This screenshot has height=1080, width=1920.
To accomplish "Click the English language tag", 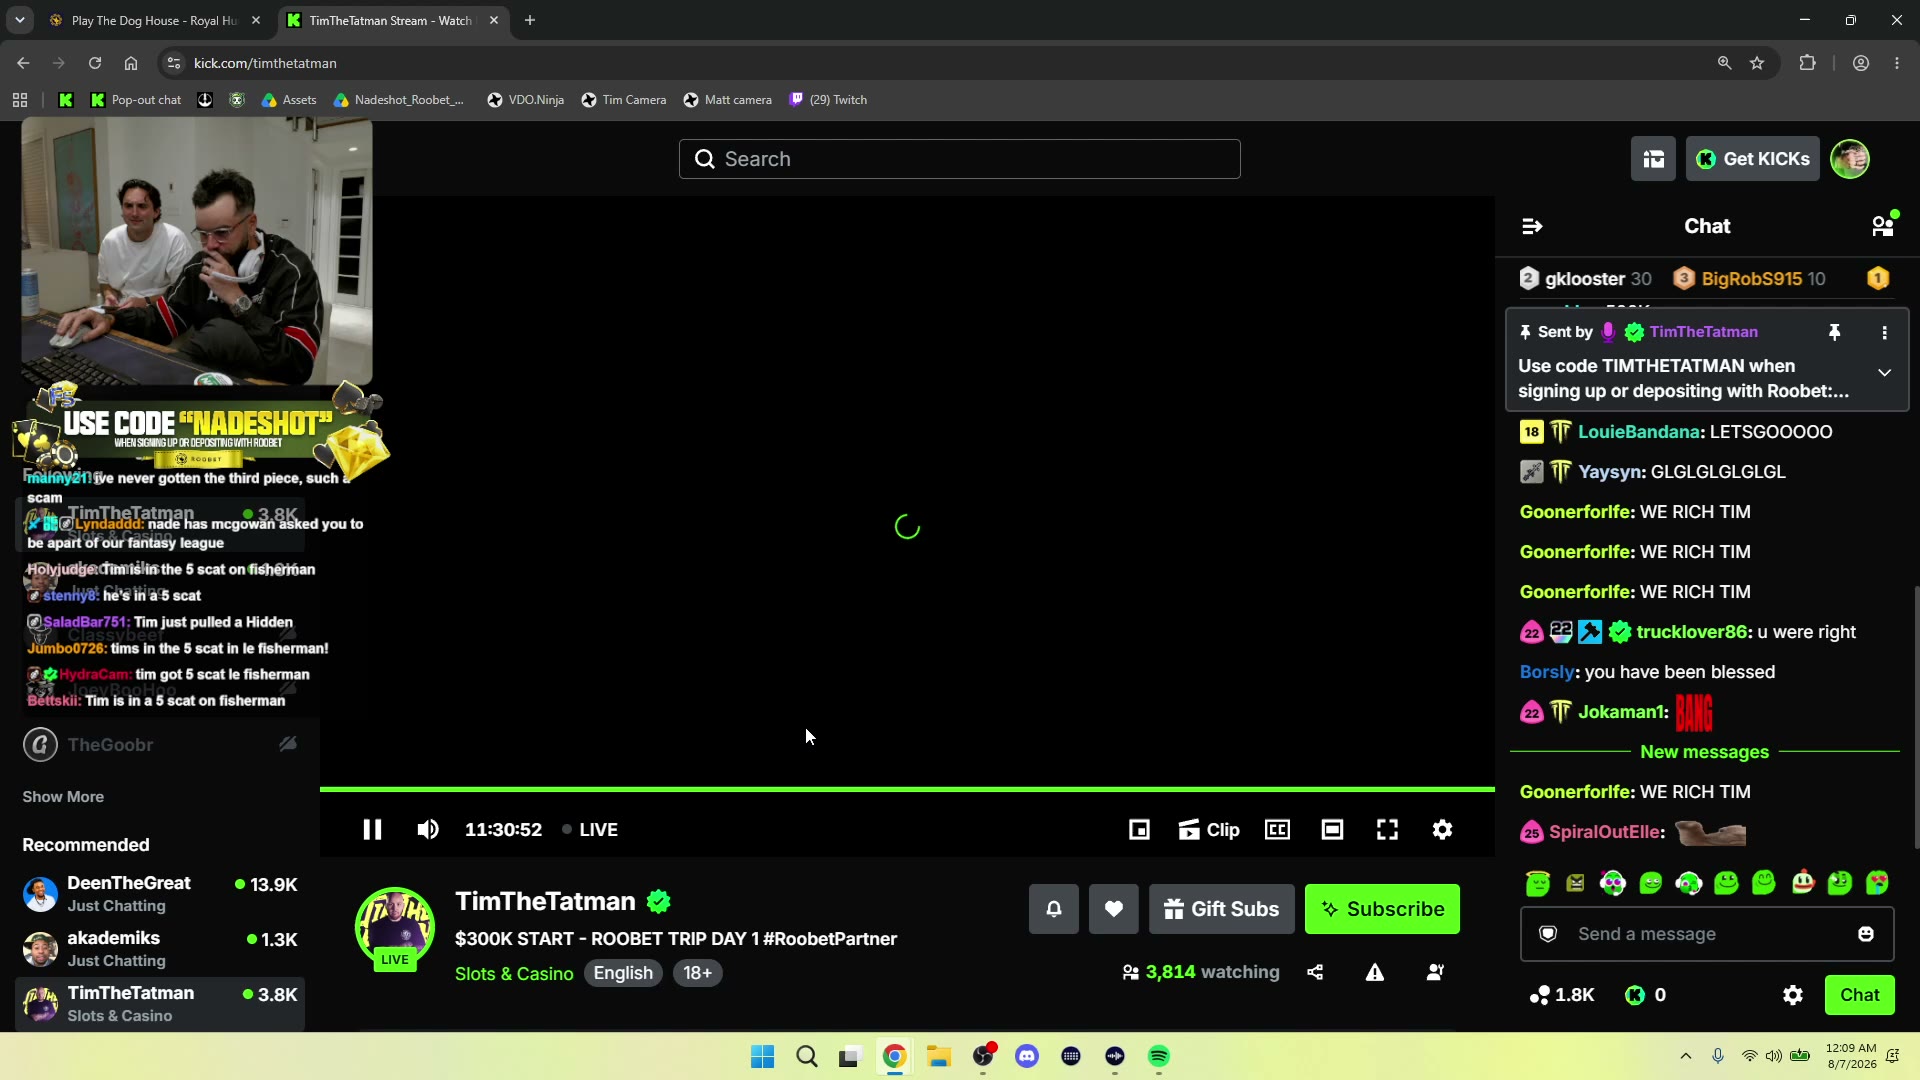I will pyautogui.click(x=623, y=973).
